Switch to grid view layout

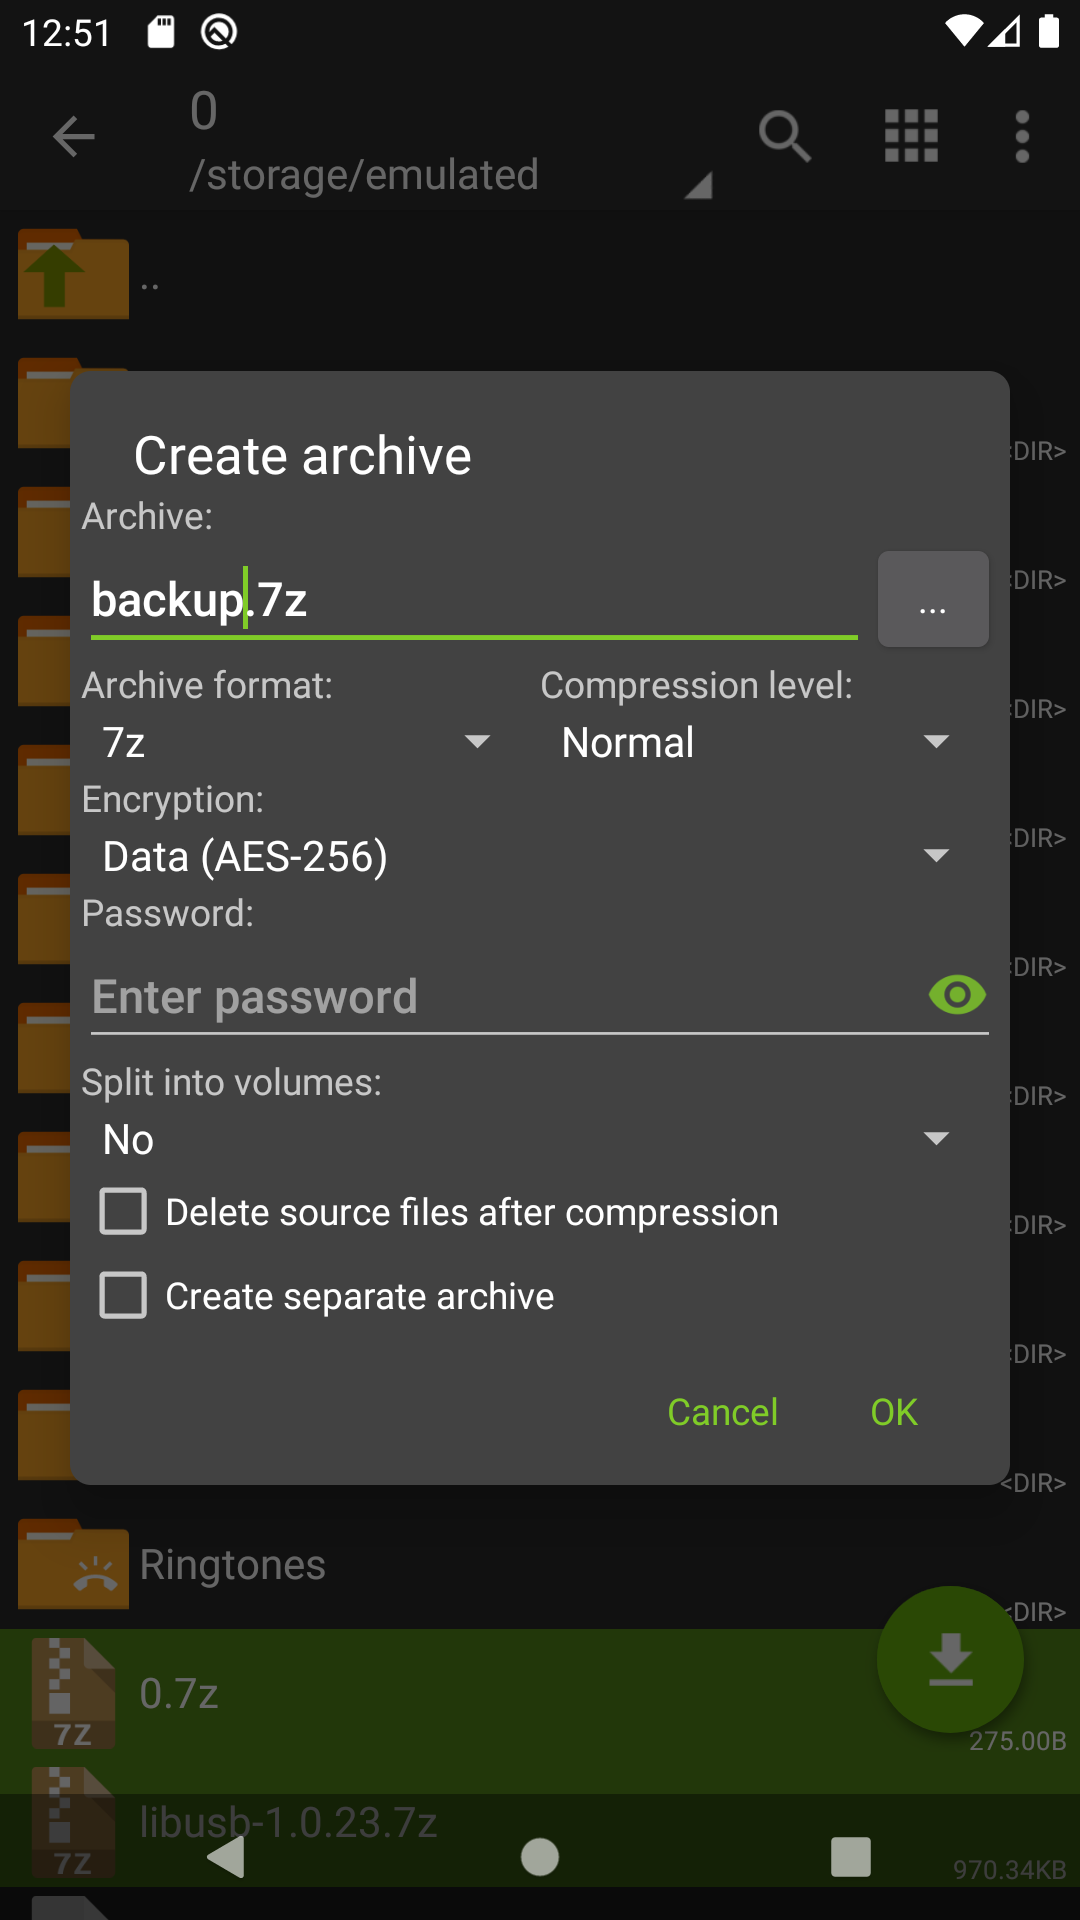(911, 137)
